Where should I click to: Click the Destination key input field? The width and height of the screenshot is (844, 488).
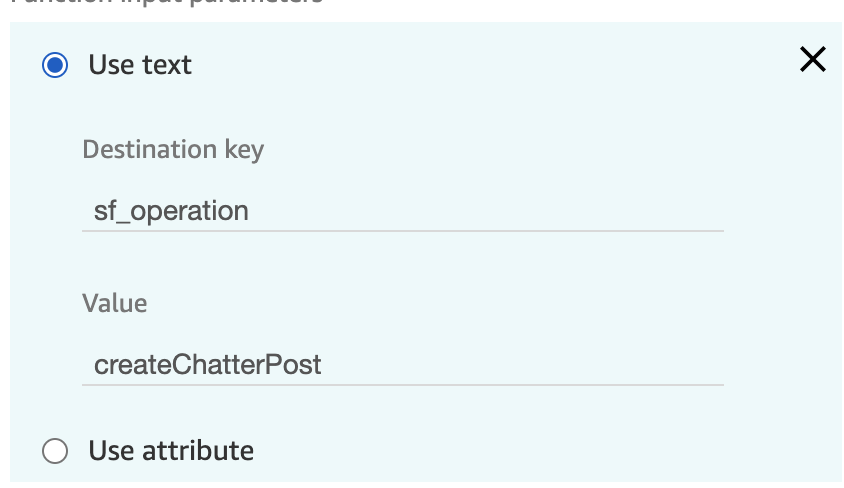tap(403, 211)
